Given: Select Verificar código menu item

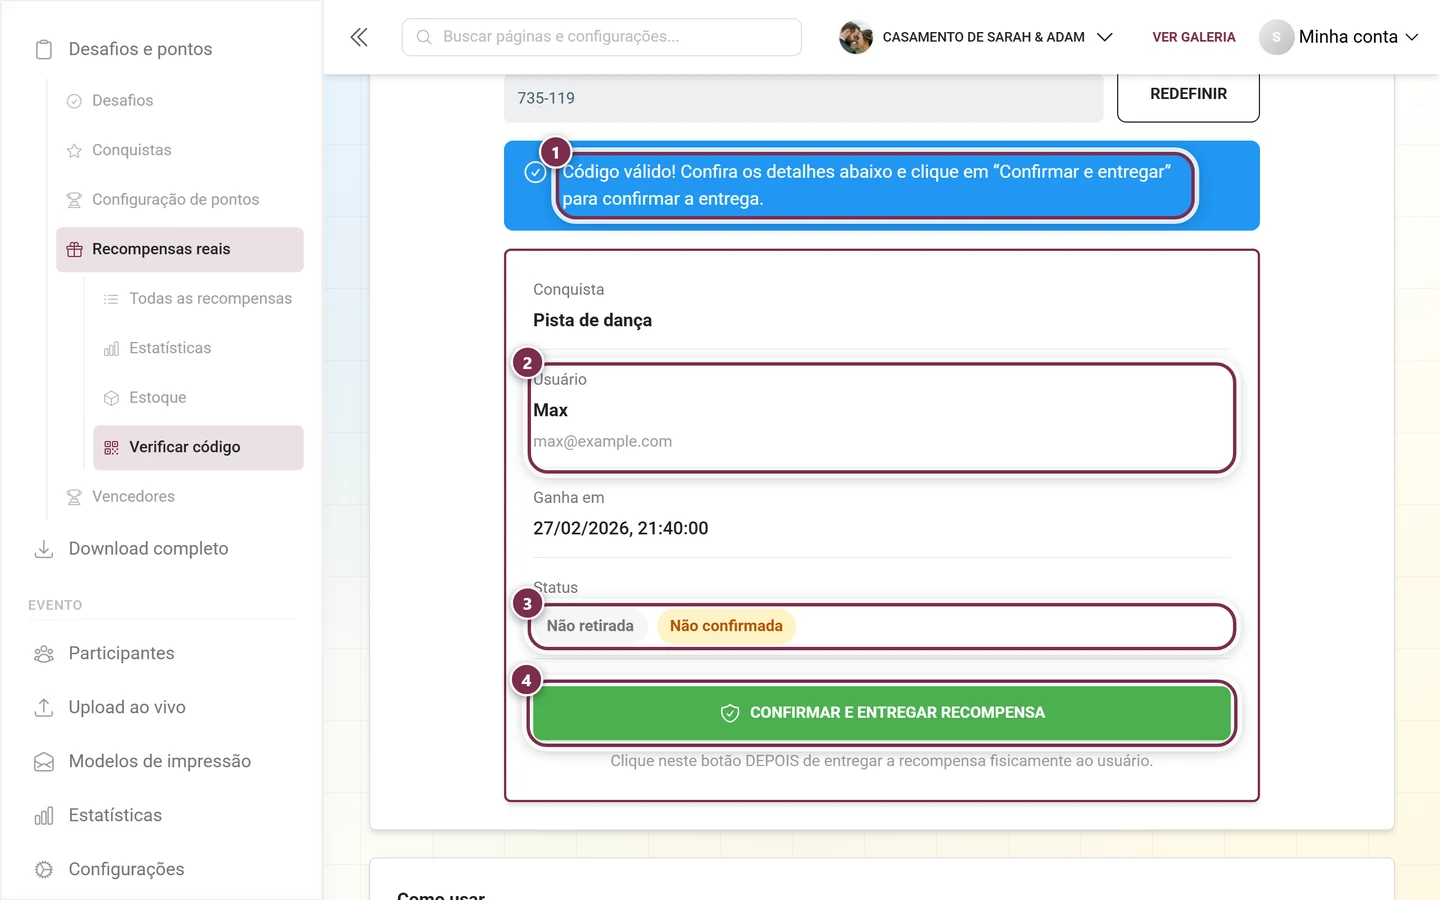Looking at the screenshot, I should 198,447.
